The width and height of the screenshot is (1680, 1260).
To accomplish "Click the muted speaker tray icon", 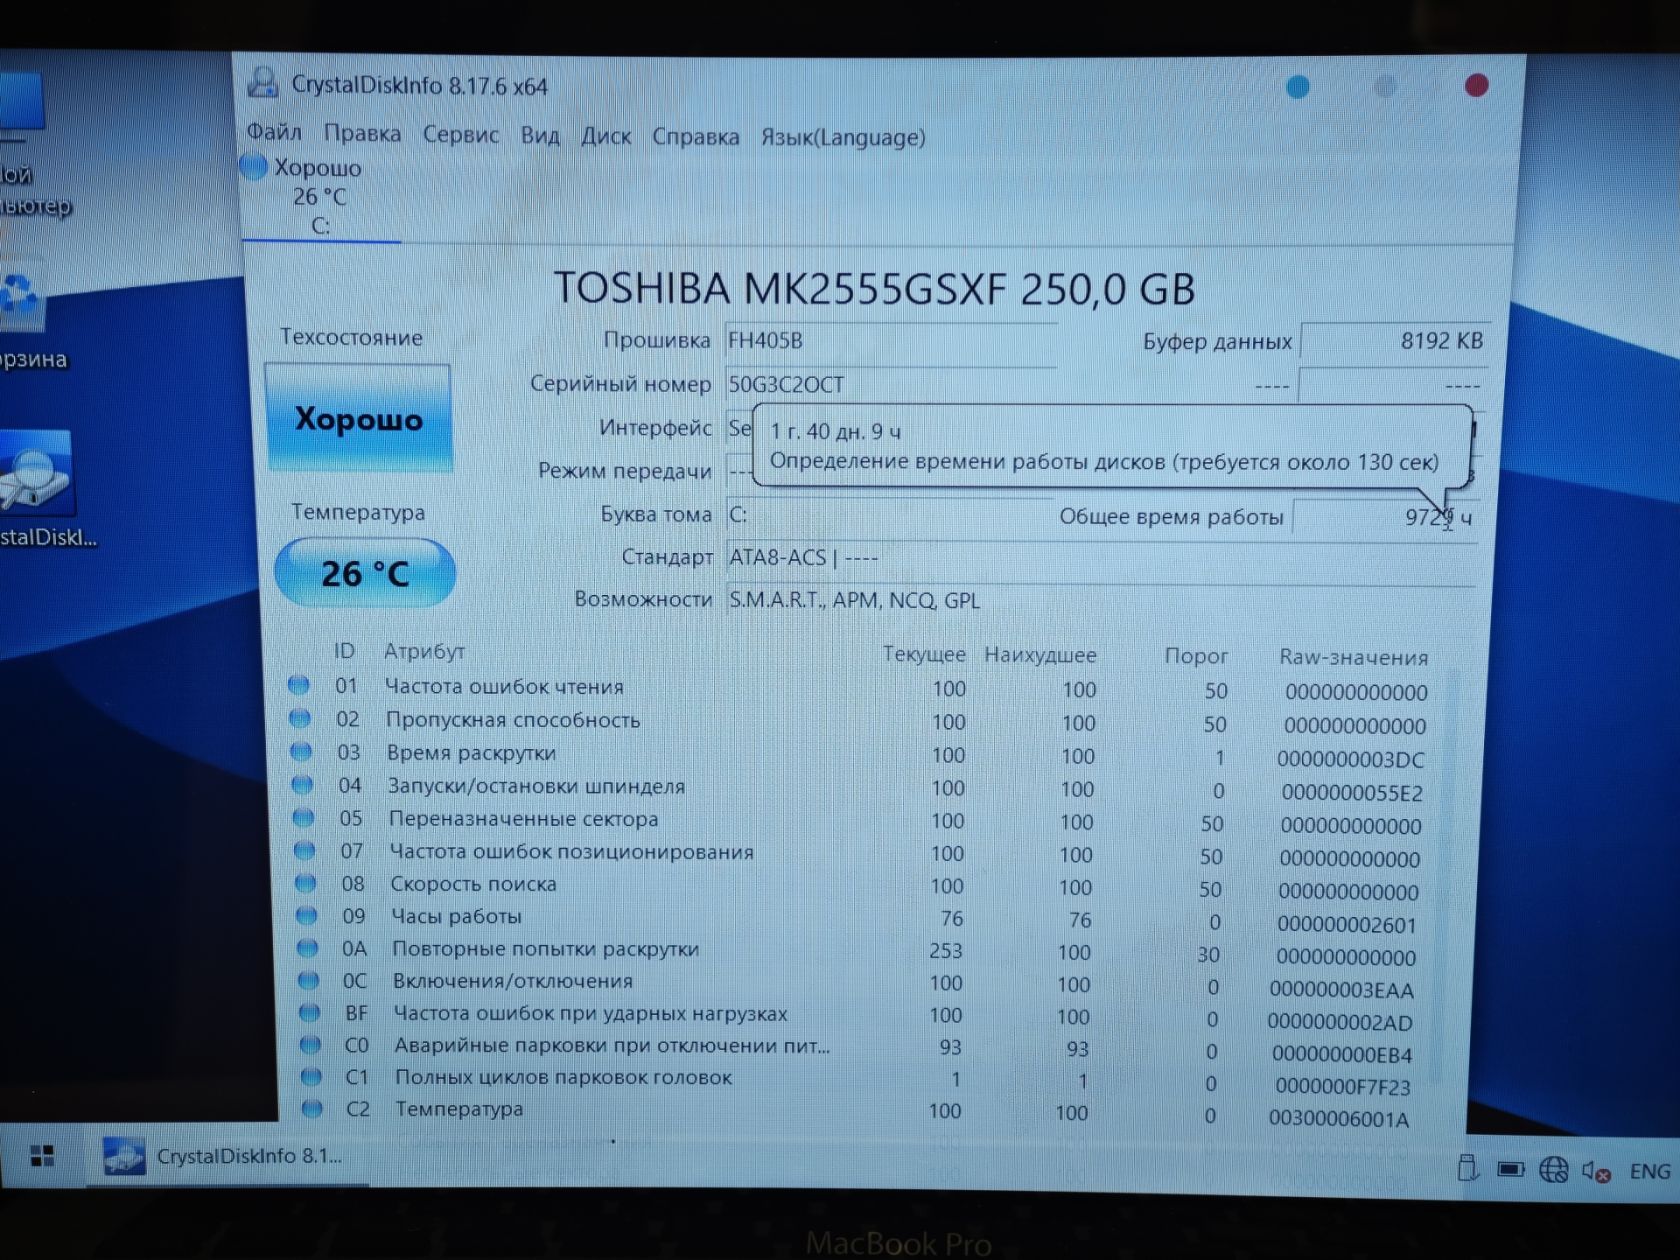I will 1595,1170.
